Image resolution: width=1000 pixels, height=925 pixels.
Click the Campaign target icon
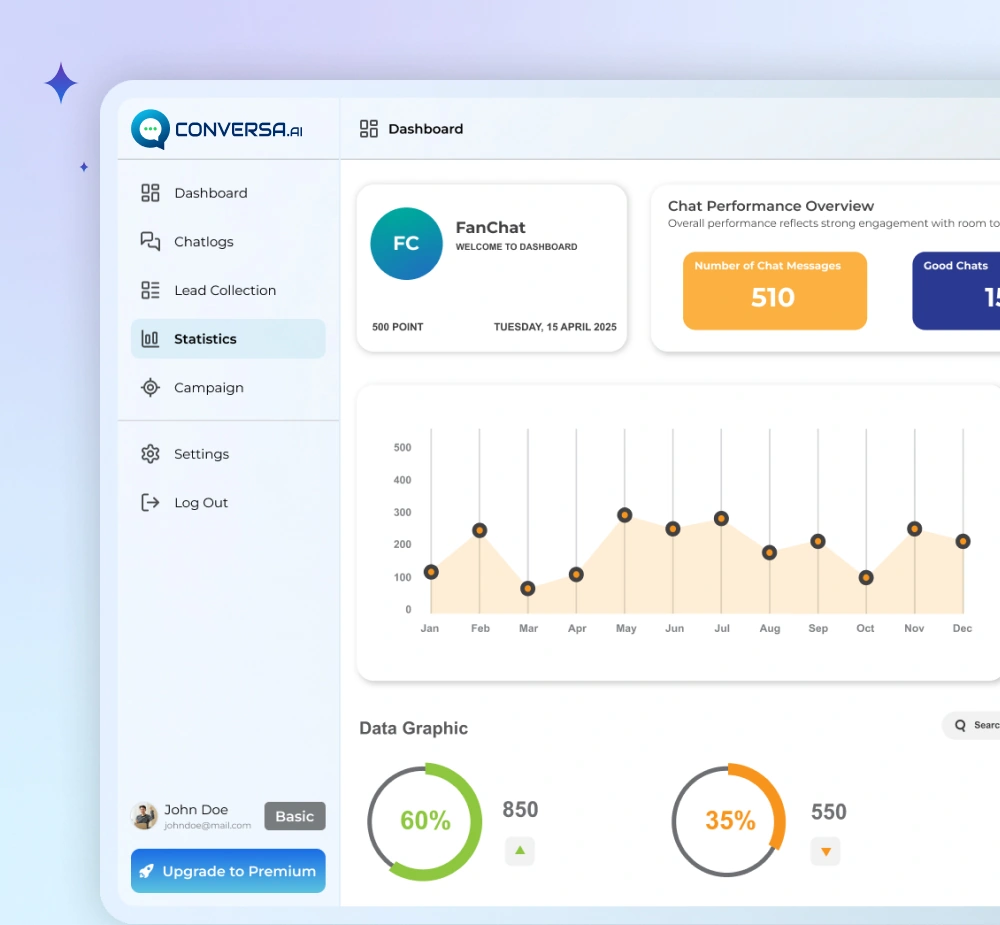click(150, 388)
